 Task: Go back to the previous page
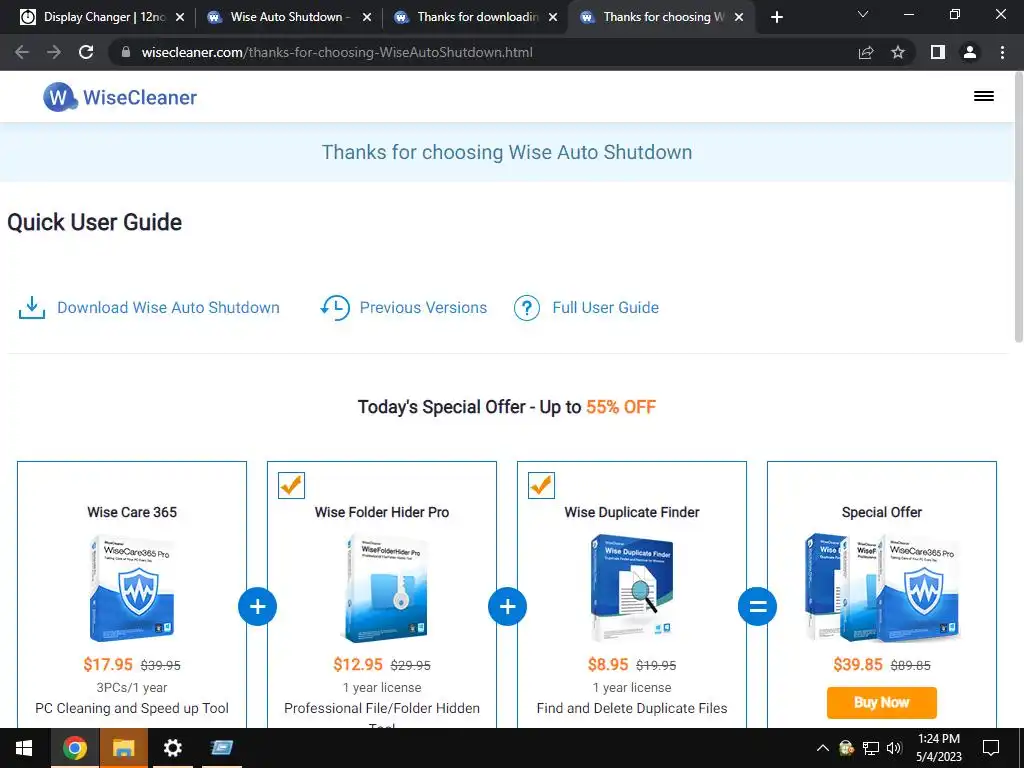click(22, 52)
